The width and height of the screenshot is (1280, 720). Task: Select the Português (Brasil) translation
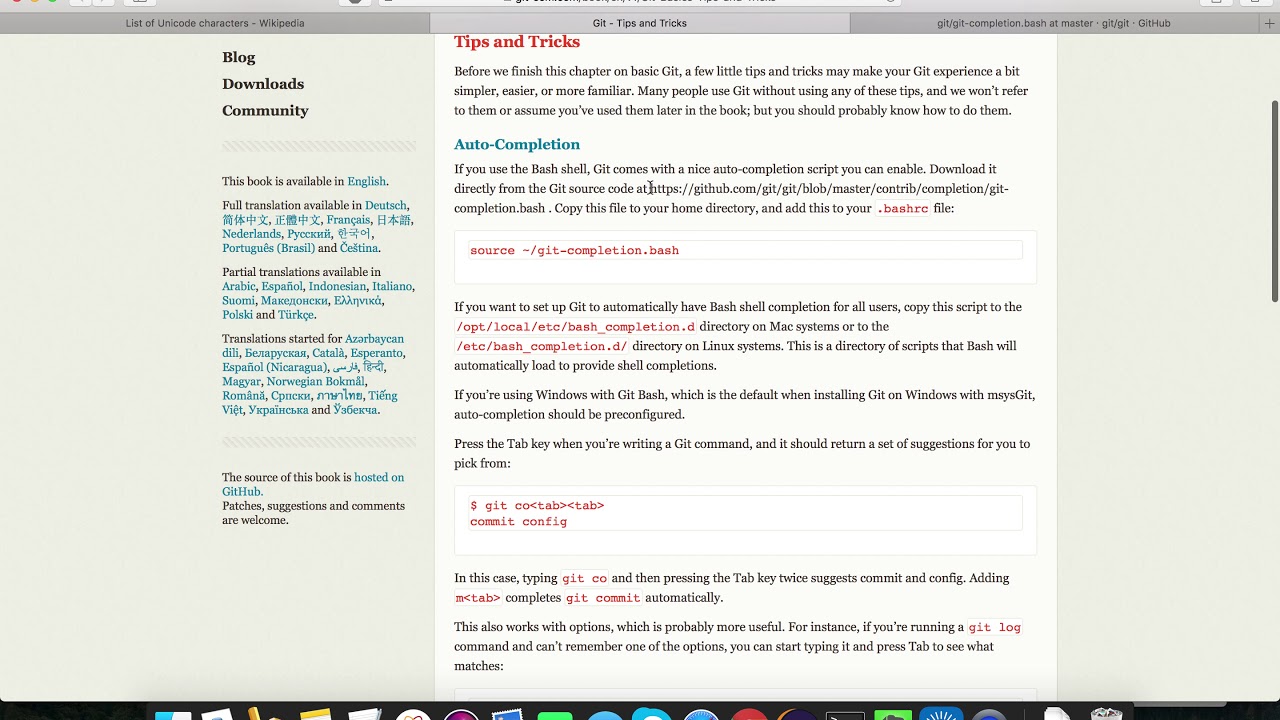click(x=268, y=248)
